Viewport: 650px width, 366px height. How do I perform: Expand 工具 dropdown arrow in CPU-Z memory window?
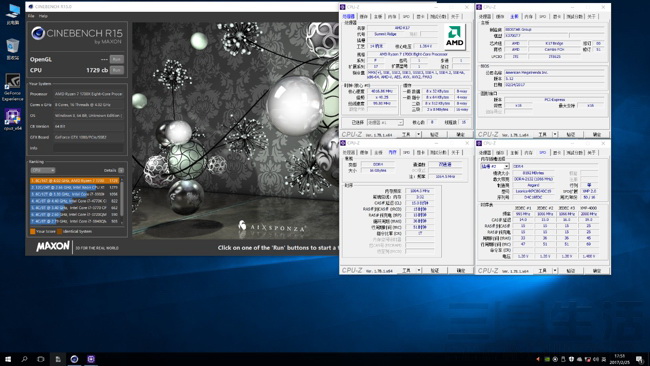click(x=419, y=270)
